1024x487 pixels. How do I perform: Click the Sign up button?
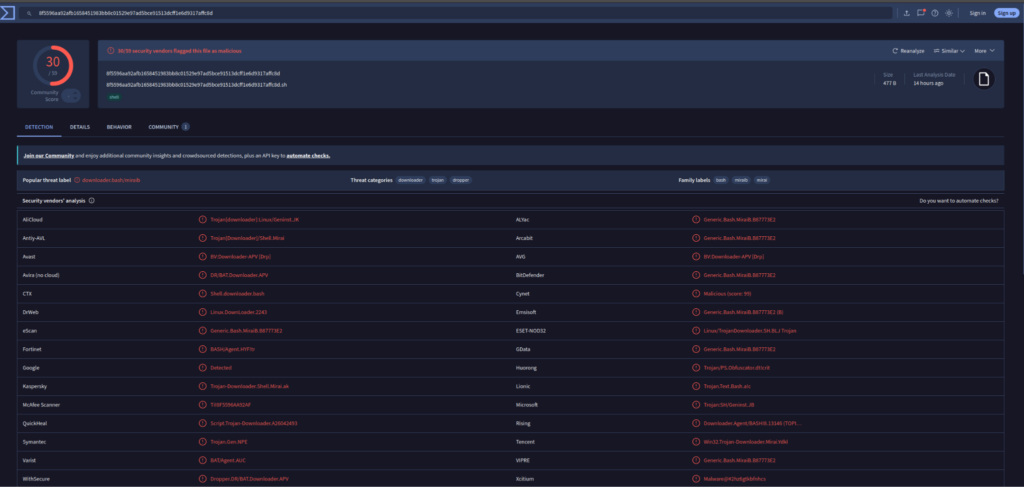[1006, 13]
